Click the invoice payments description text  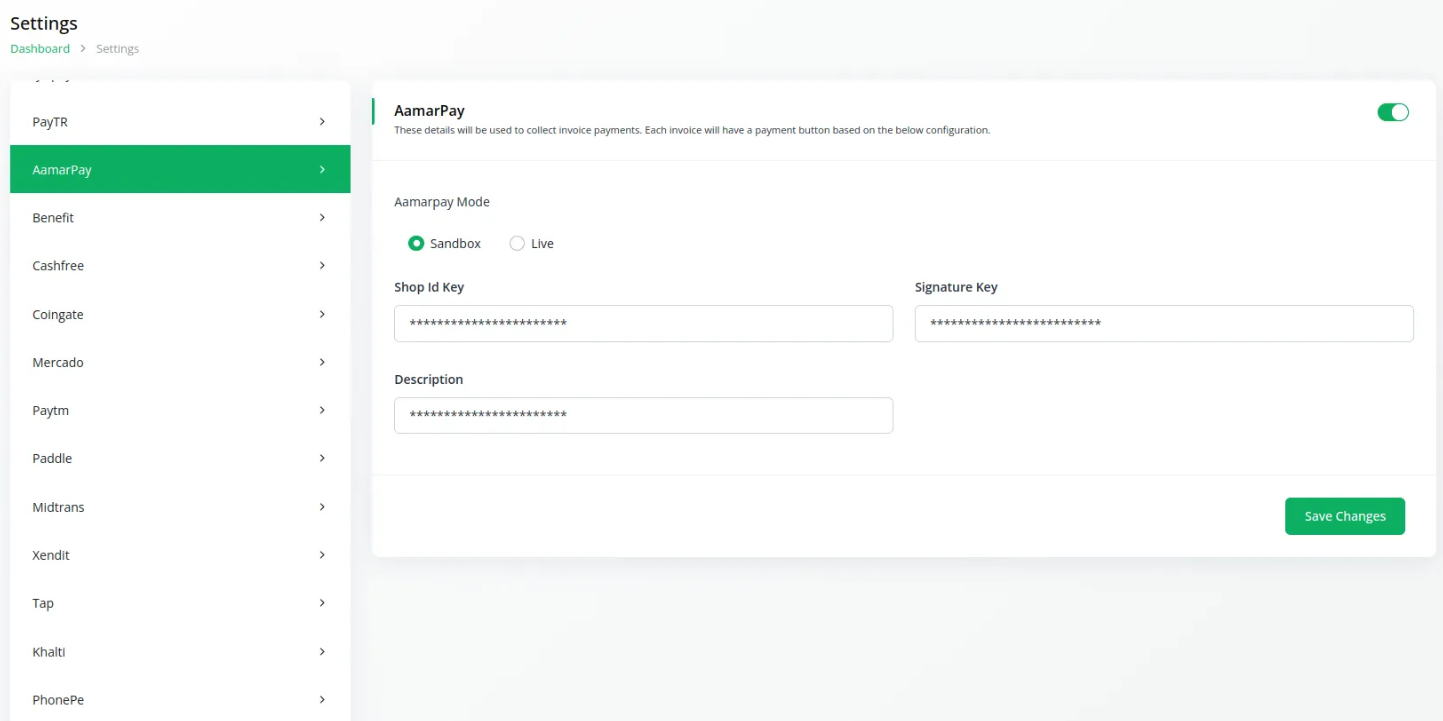pyautogui.click(x=692, y=130)
